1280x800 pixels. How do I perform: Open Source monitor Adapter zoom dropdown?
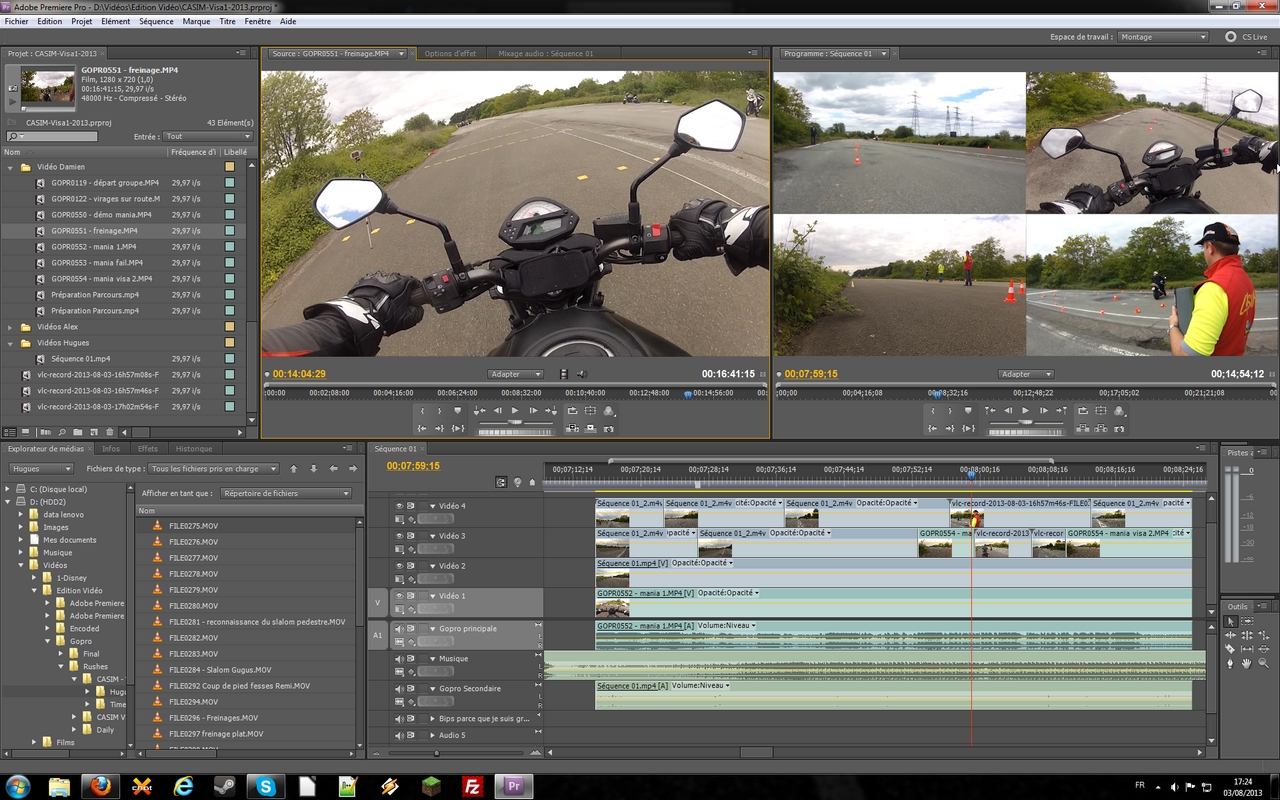(x=515, y=374)
